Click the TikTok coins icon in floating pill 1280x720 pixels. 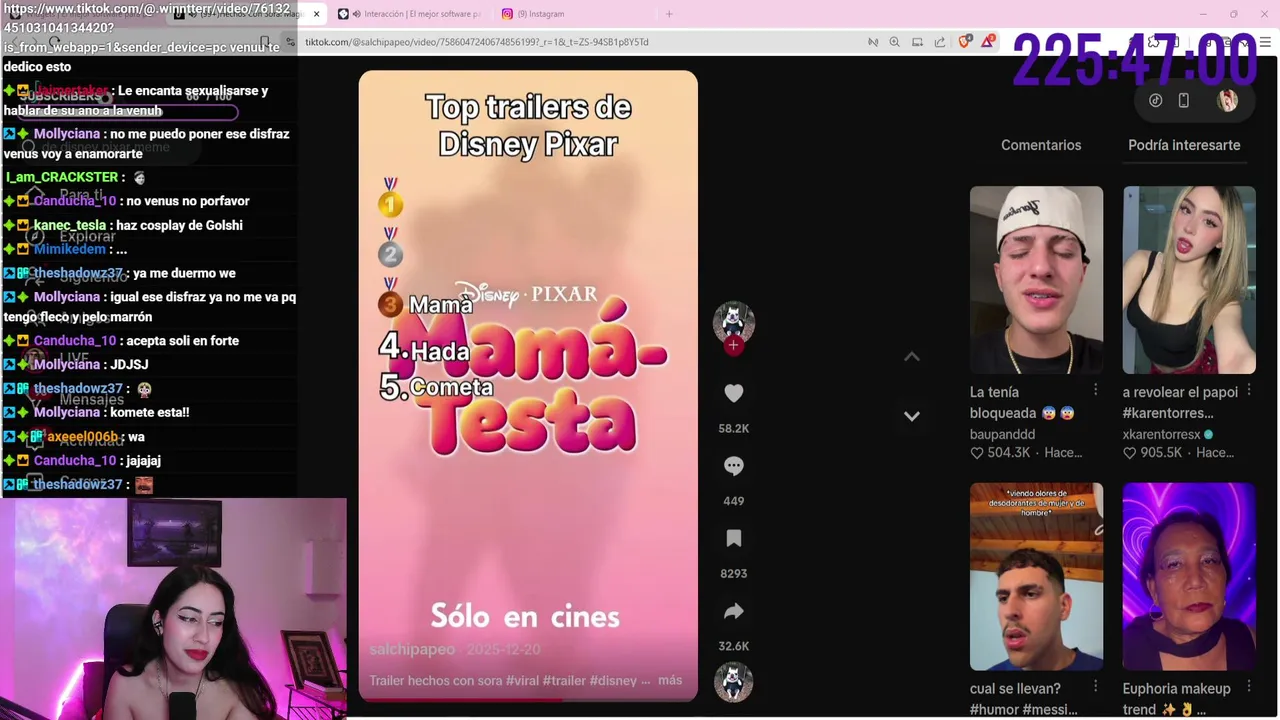click(1155, 100)
